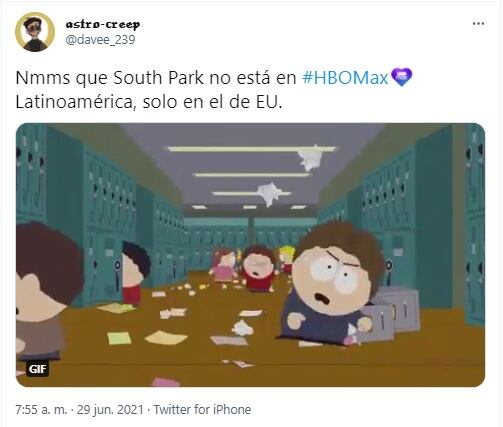Click the Latinoamérica line of tweet text
503x427 pixels.
click(x=149, y=102)
